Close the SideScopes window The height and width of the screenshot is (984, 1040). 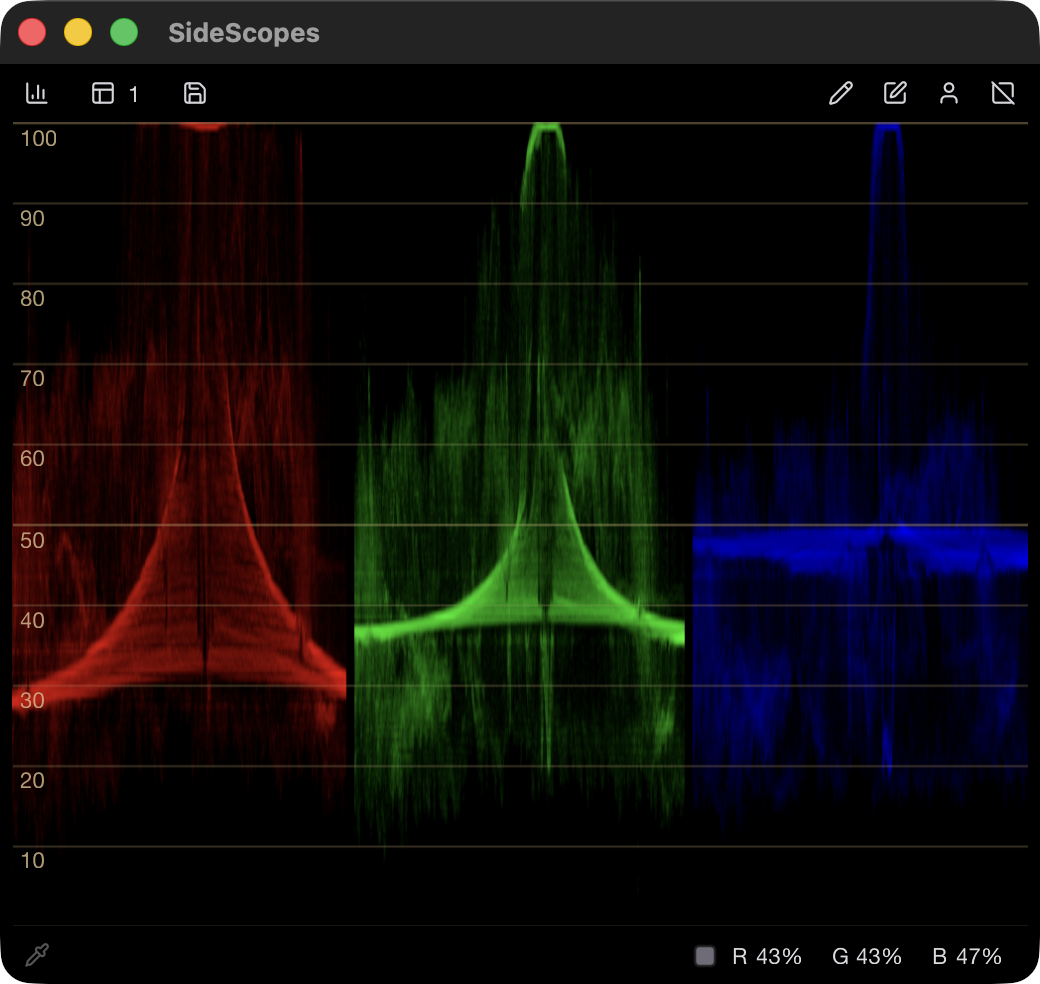(x=32, y=32)
